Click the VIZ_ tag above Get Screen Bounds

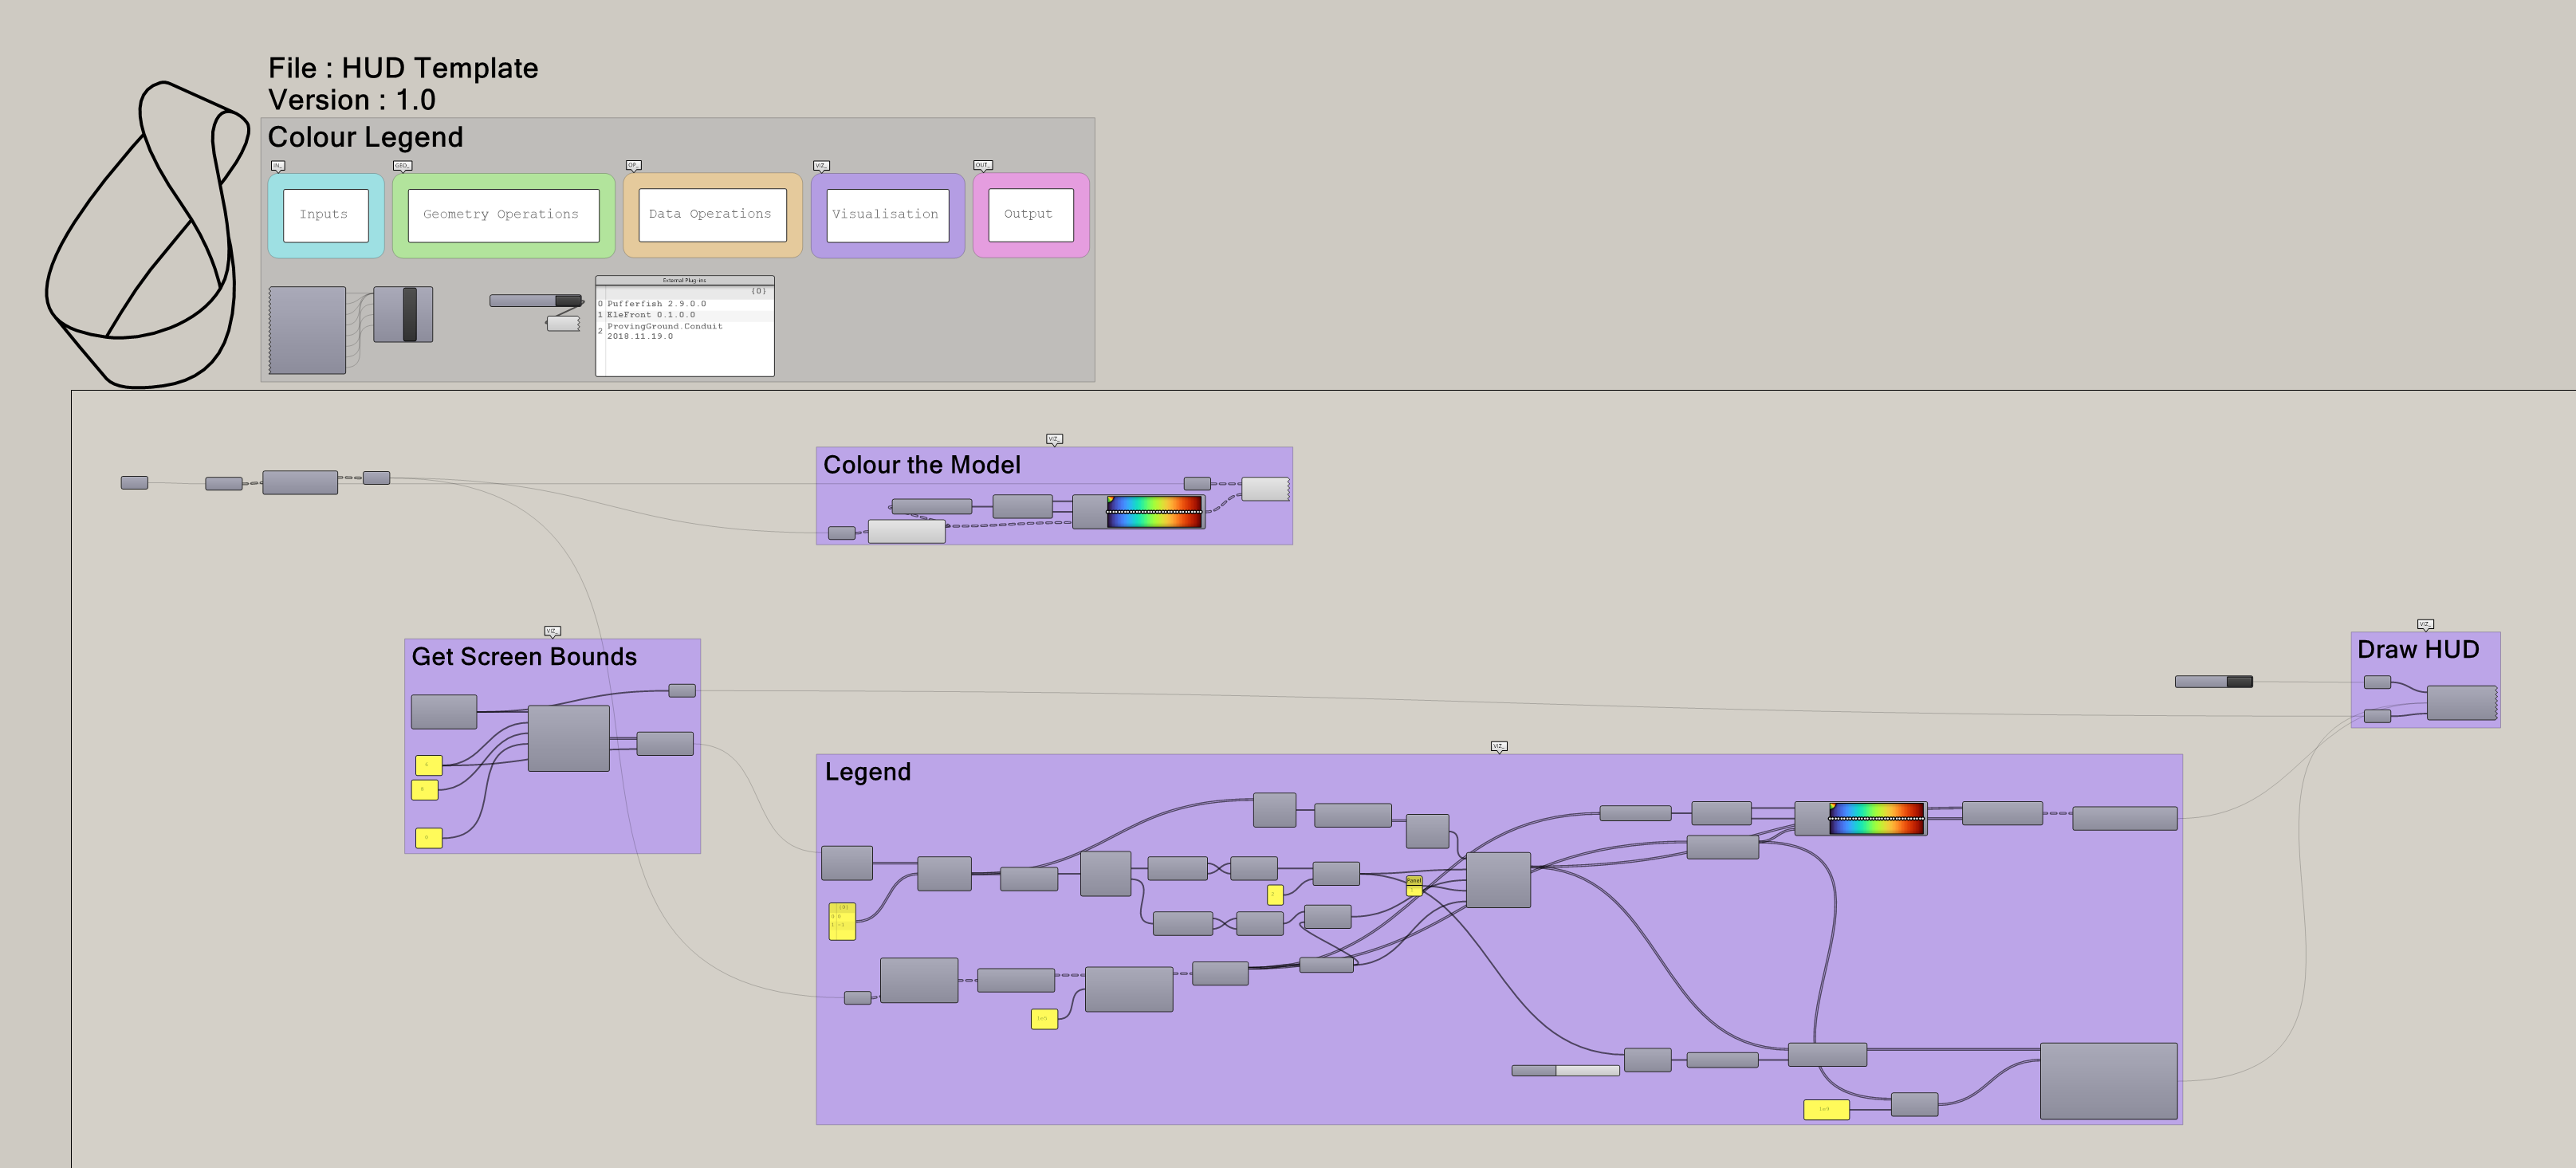pos(552,631)
